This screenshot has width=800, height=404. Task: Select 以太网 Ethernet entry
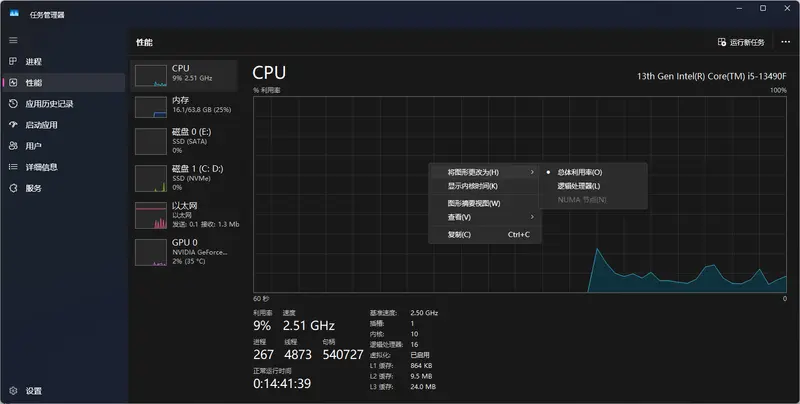(184, 215)
